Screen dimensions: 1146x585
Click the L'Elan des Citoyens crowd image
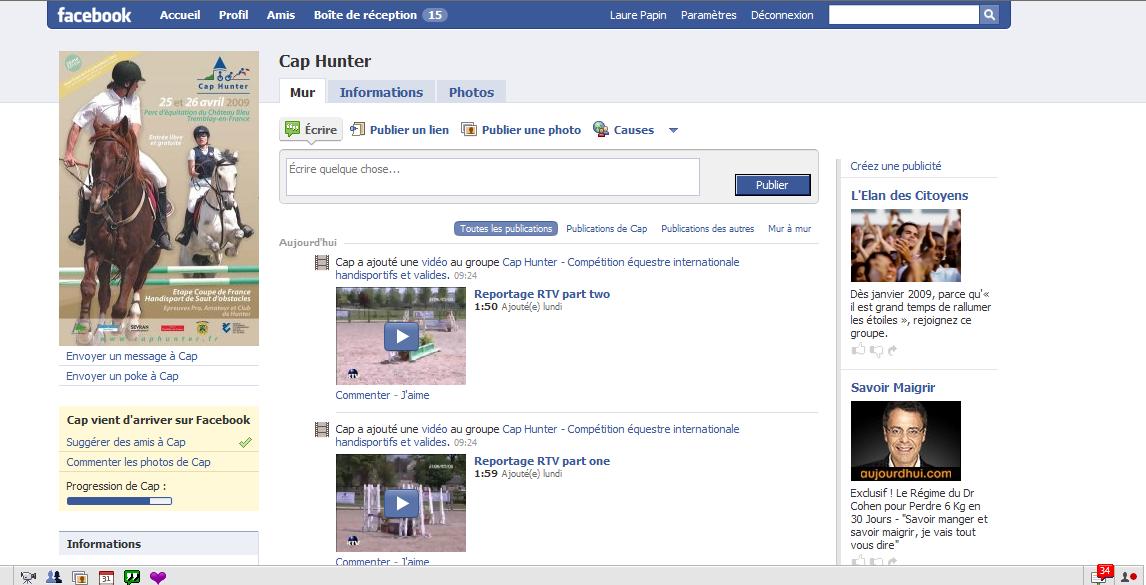(x=906, y=246)
